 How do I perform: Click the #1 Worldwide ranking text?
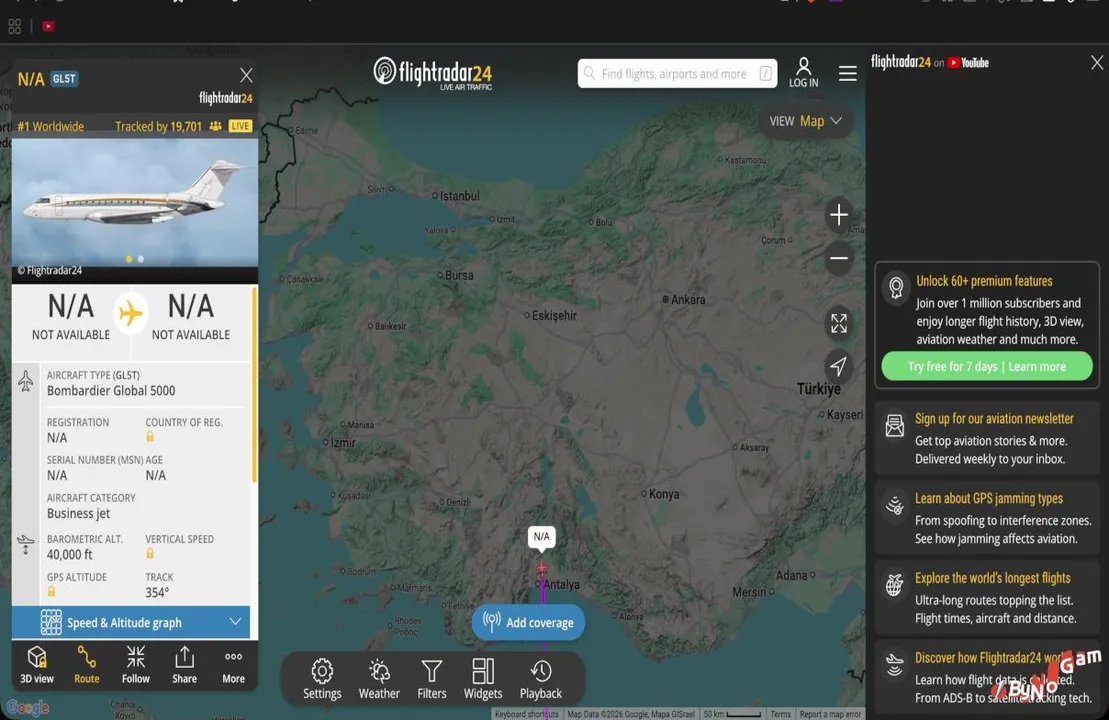point(50,127)
